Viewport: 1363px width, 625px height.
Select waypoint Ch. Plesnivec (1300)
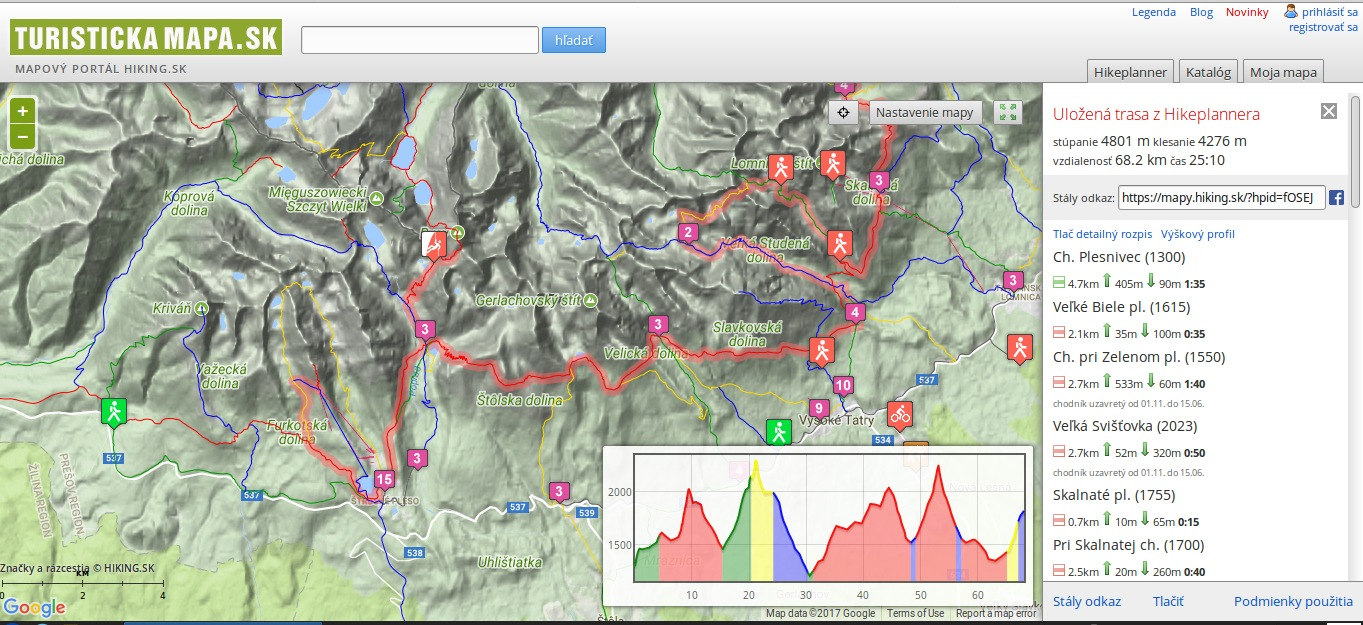1118,257
